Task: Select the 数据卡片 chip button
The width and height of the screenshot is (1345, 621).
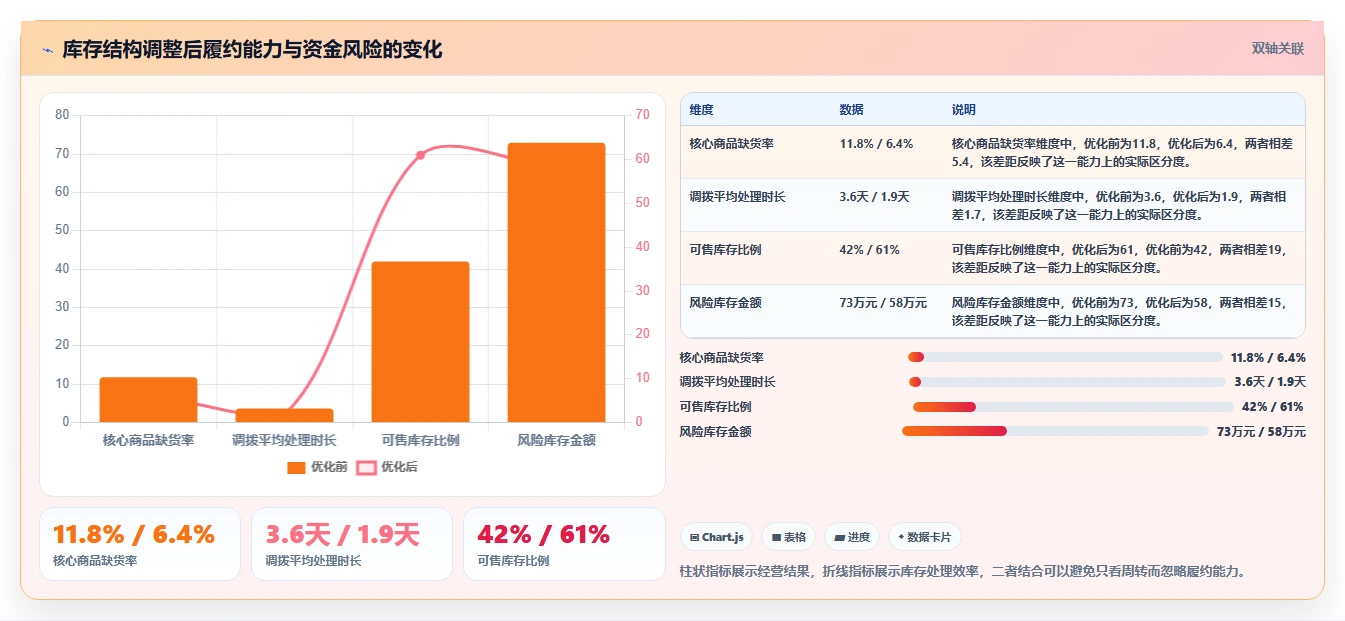Action: pos(925,537)
